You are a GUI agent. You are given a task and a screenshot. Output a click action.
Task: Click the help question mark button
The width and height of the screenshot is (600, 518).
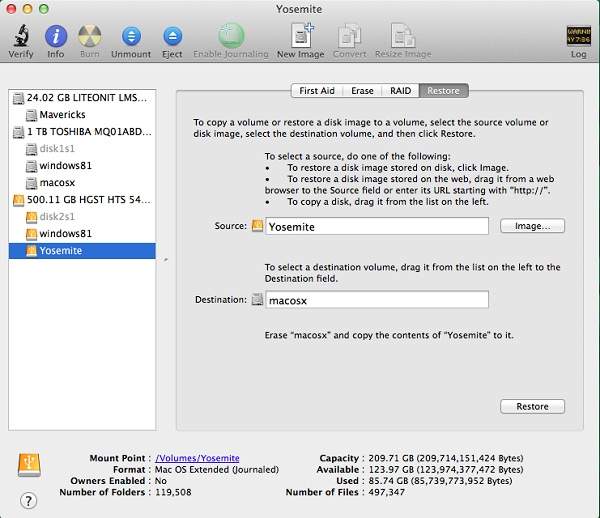(x=30, y=499)
